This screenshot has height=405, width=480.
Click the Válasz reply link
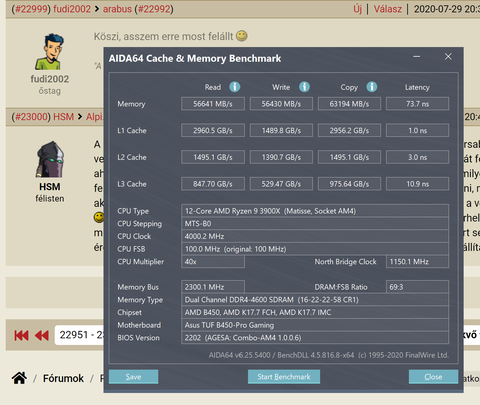click(388, 9)
